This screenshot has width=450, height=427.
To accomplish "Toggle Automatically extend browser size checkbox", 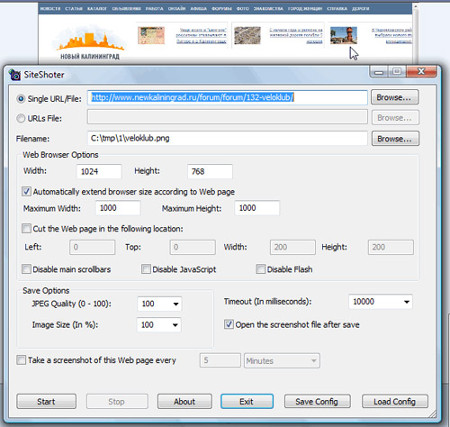I will tap(26, 191).
